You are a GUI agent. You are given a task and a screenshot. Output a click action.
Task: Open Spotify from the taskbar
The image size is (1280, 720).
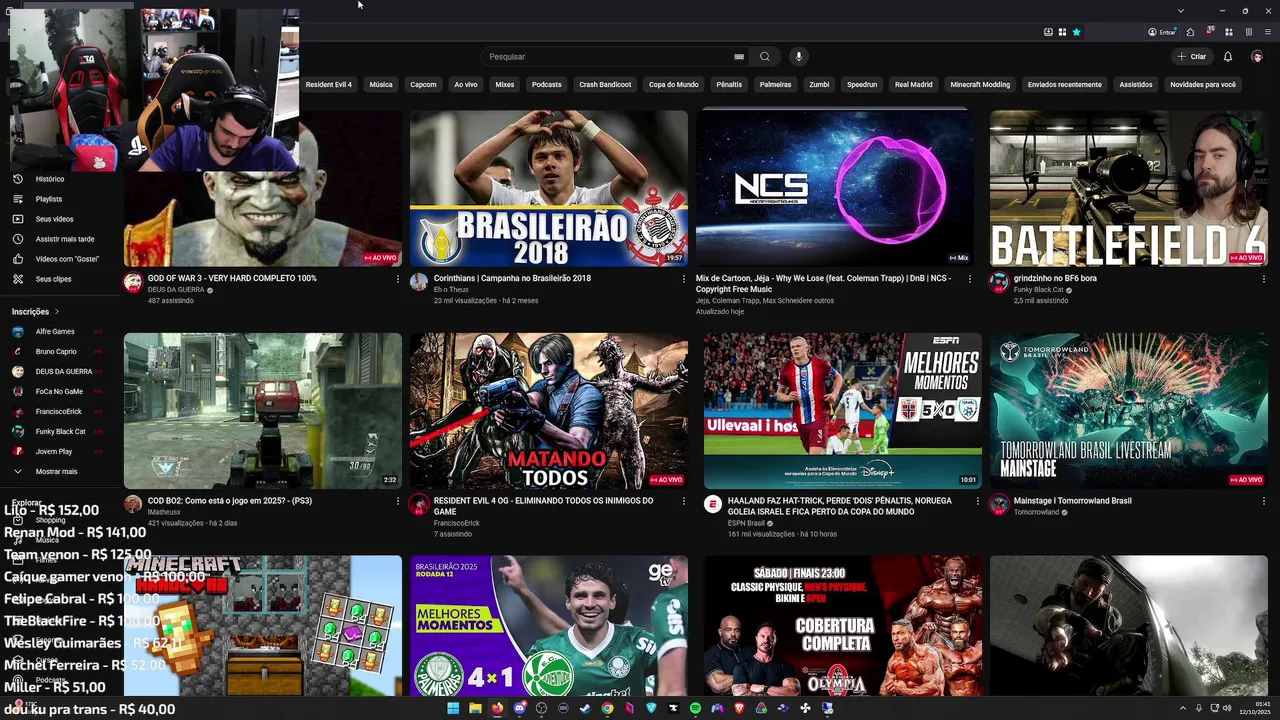click(x=695, y=708)
